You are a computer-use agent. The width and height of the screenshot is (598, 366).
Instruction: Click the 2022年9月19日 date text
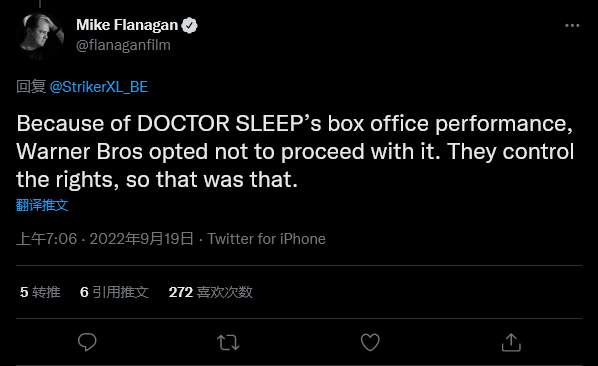[141, 239]
